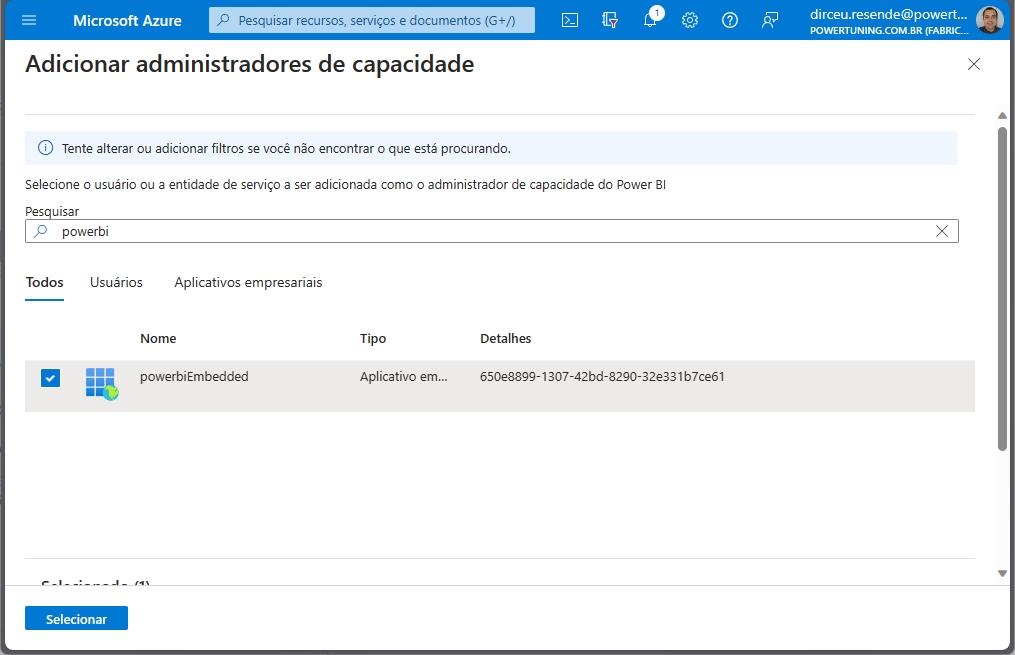
Task: Launch Cloud Shell from the top bar
Action: coord(570,20)
